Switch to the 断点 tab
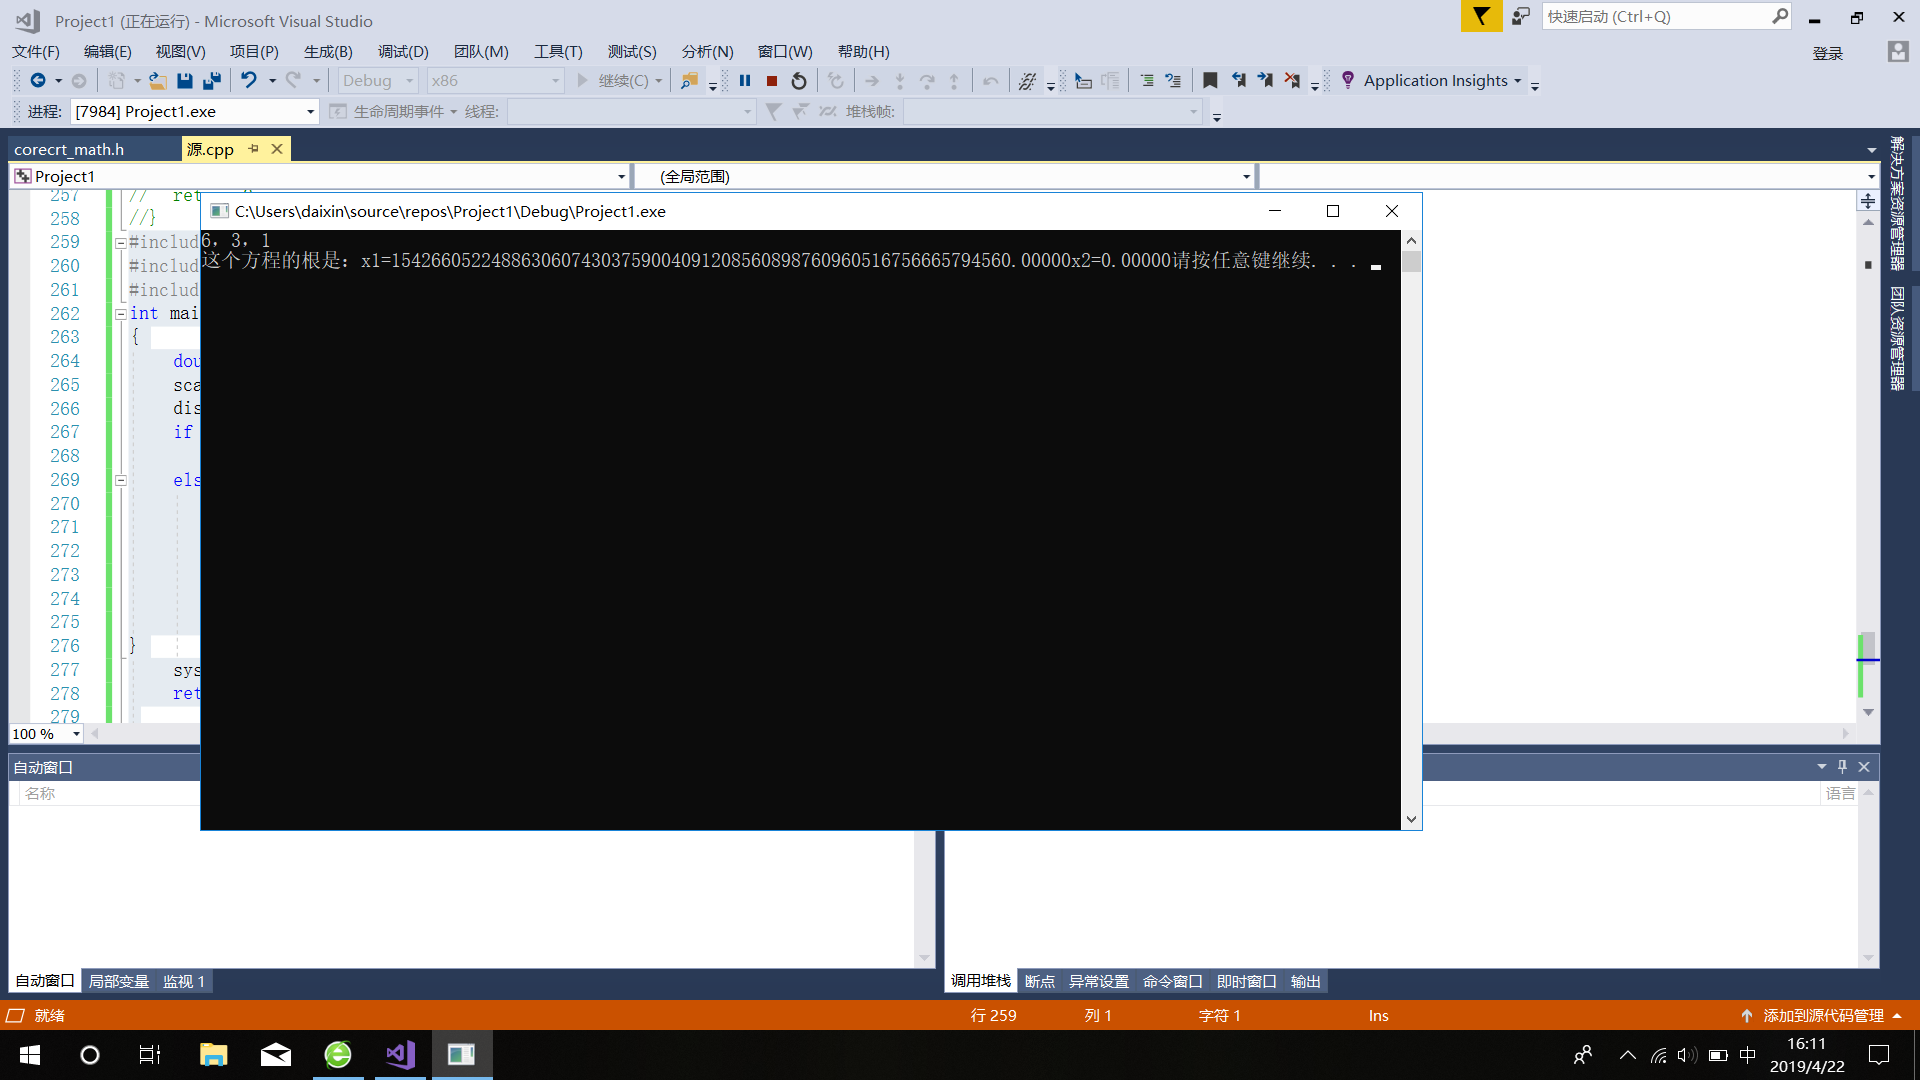Image resolution: width=1920 pixels, height=1080 pixels. coord(1040,982)
